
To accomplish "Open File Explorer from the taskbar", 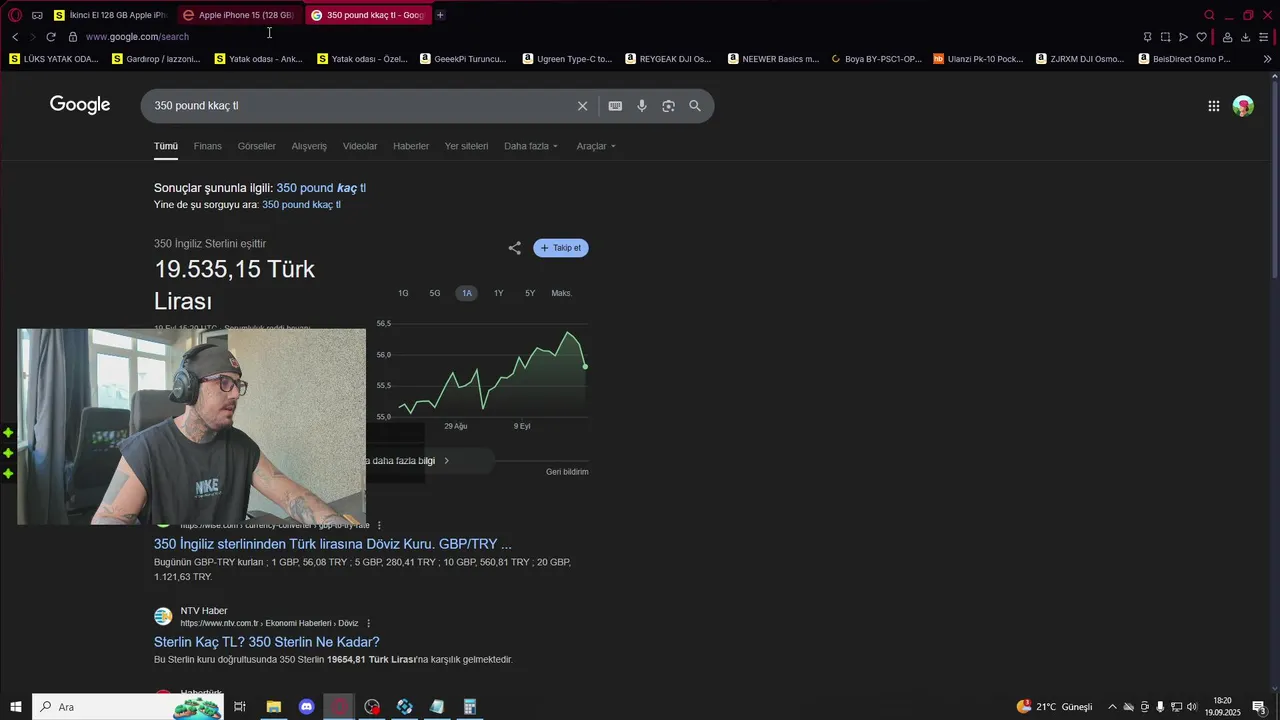I will [273, 707].
